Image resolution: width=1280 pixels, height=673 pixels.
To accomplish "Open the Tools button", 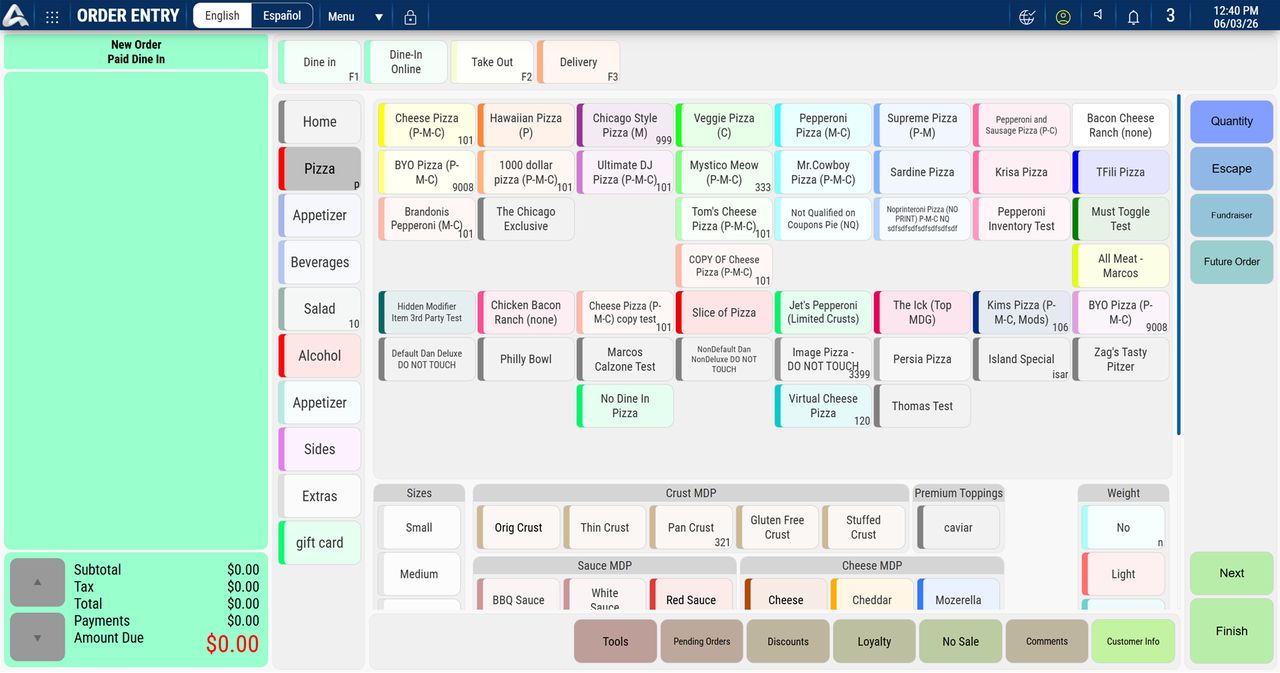I will pos(615,641).
